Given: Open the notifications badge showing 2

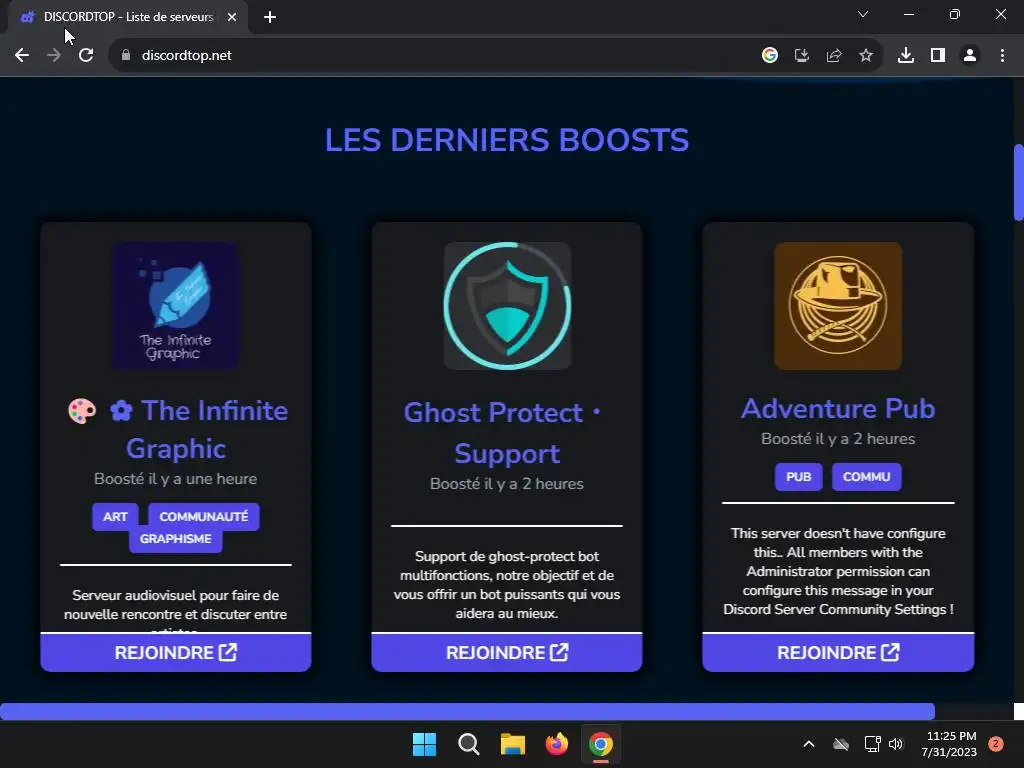Looking at the screenshot, I should [996, 744].
